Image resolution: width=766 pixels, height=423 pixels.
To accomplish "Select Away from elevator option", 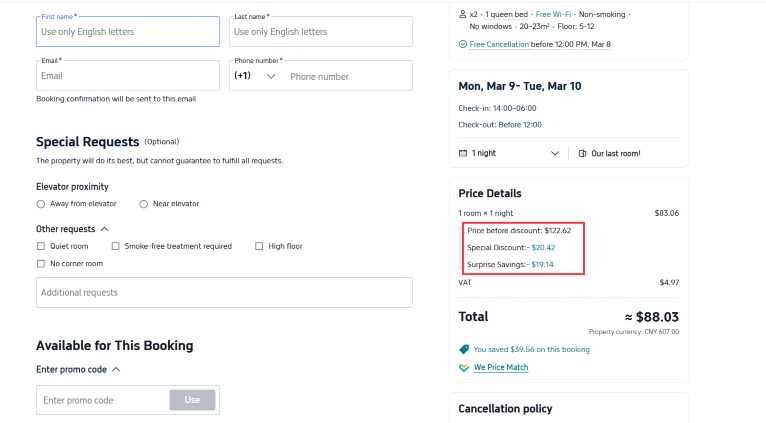I will coord(41,204).
